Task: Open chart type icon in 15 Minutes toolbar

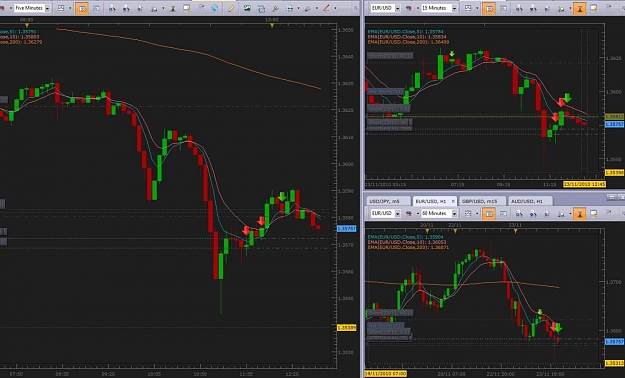Action: (468, 8)
